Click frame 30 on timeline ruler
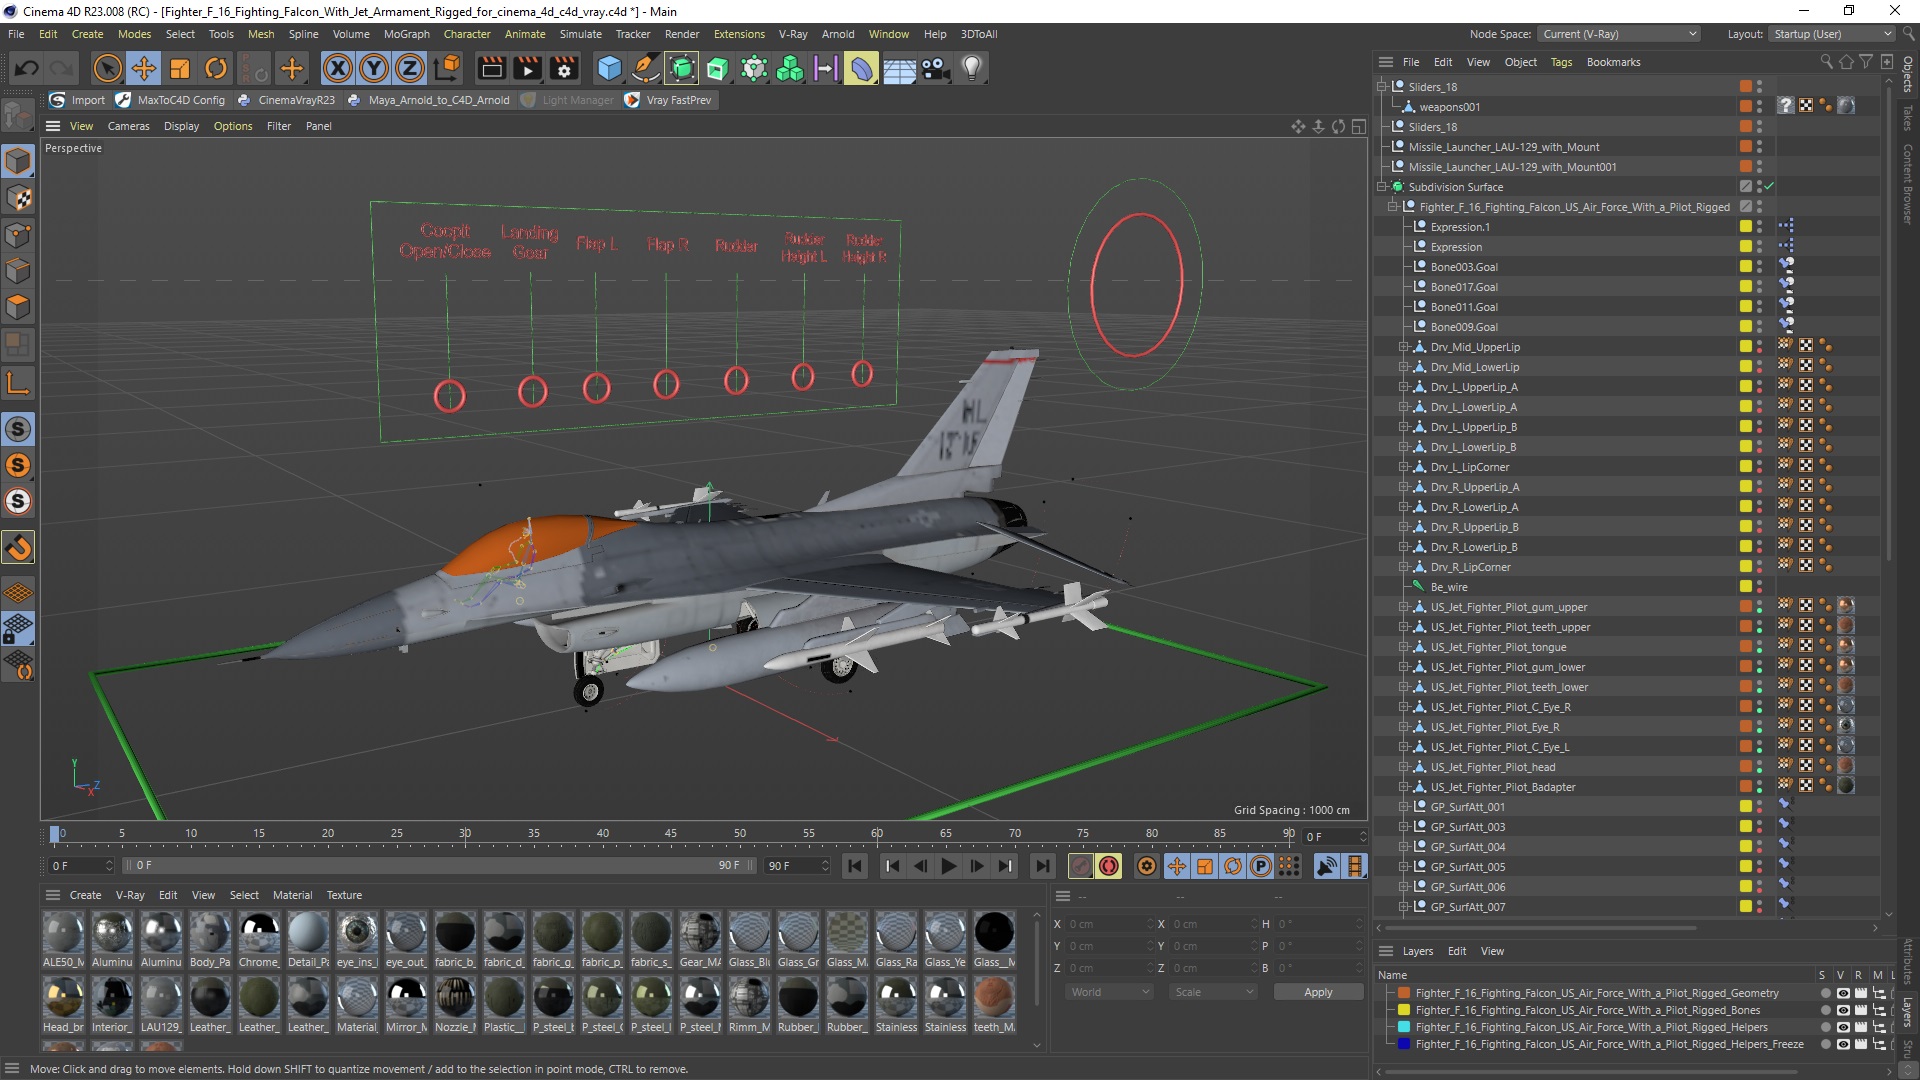 [465, 833]
